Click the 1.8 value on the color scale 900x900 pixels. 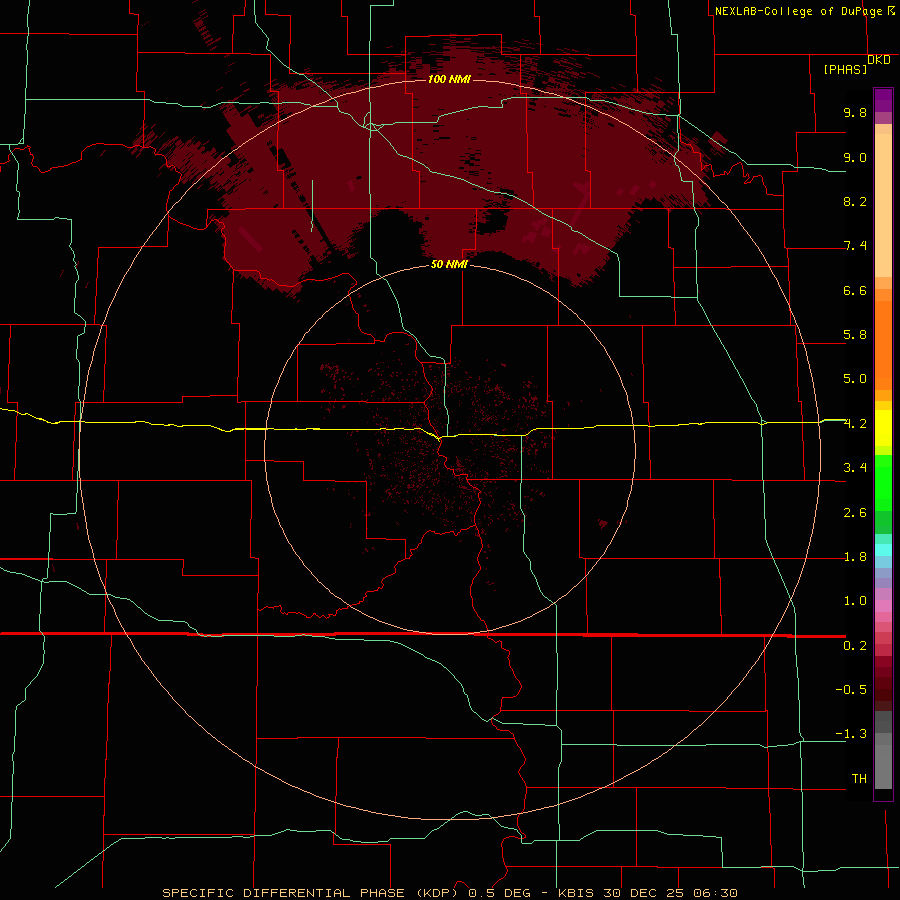coord(855,557)
